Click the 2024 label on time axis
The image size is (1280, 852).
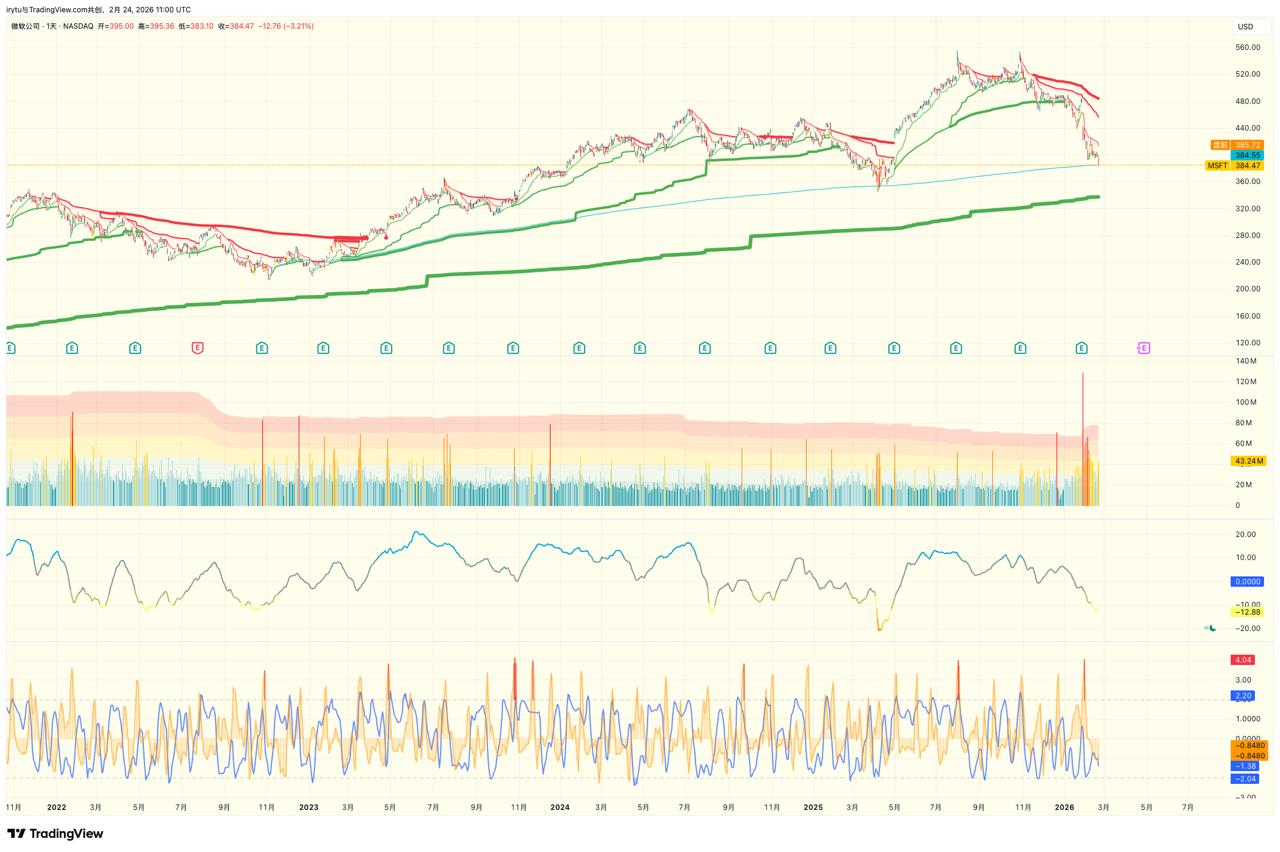click(x=559, y=806)
